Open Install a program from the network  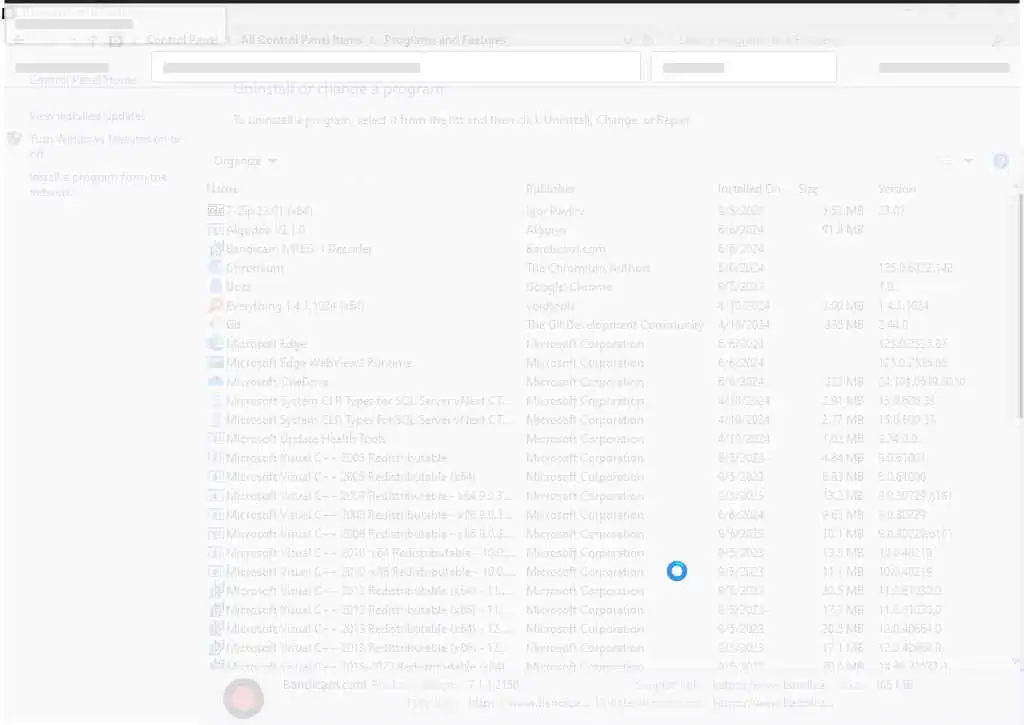99,184
